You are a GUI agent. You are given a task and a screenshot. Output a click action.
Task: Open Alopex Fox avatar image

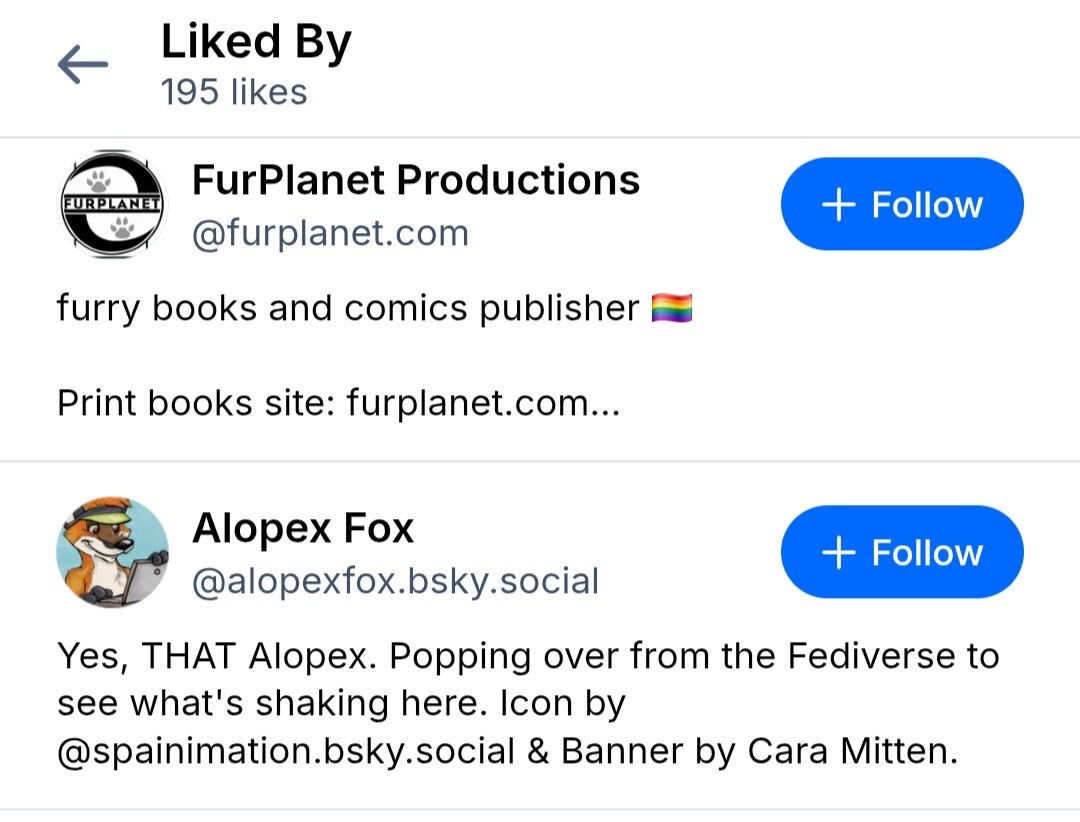112,552
